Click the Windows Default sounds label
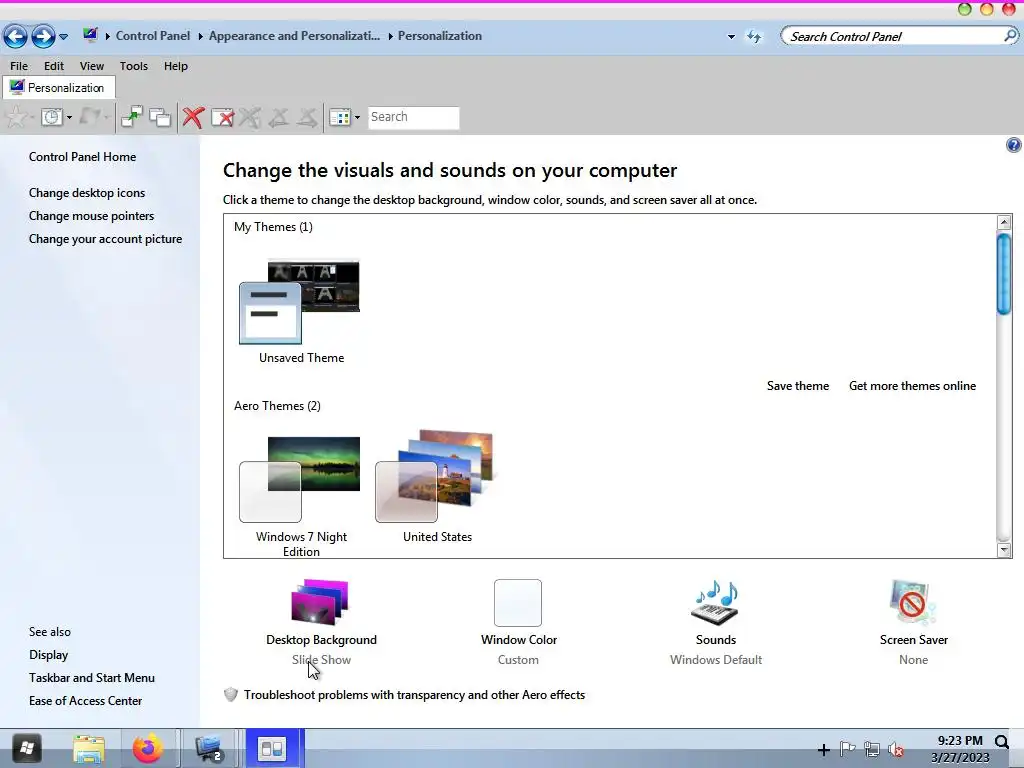 tap(716, 660)
